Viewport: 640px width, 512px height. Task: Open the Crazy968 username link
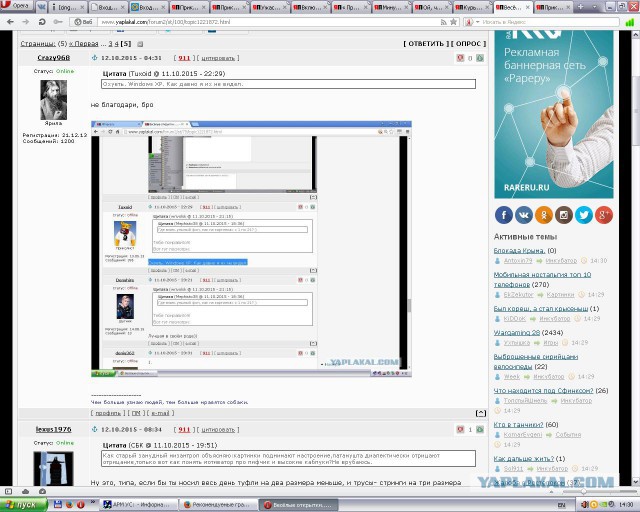tap(53, 58)
